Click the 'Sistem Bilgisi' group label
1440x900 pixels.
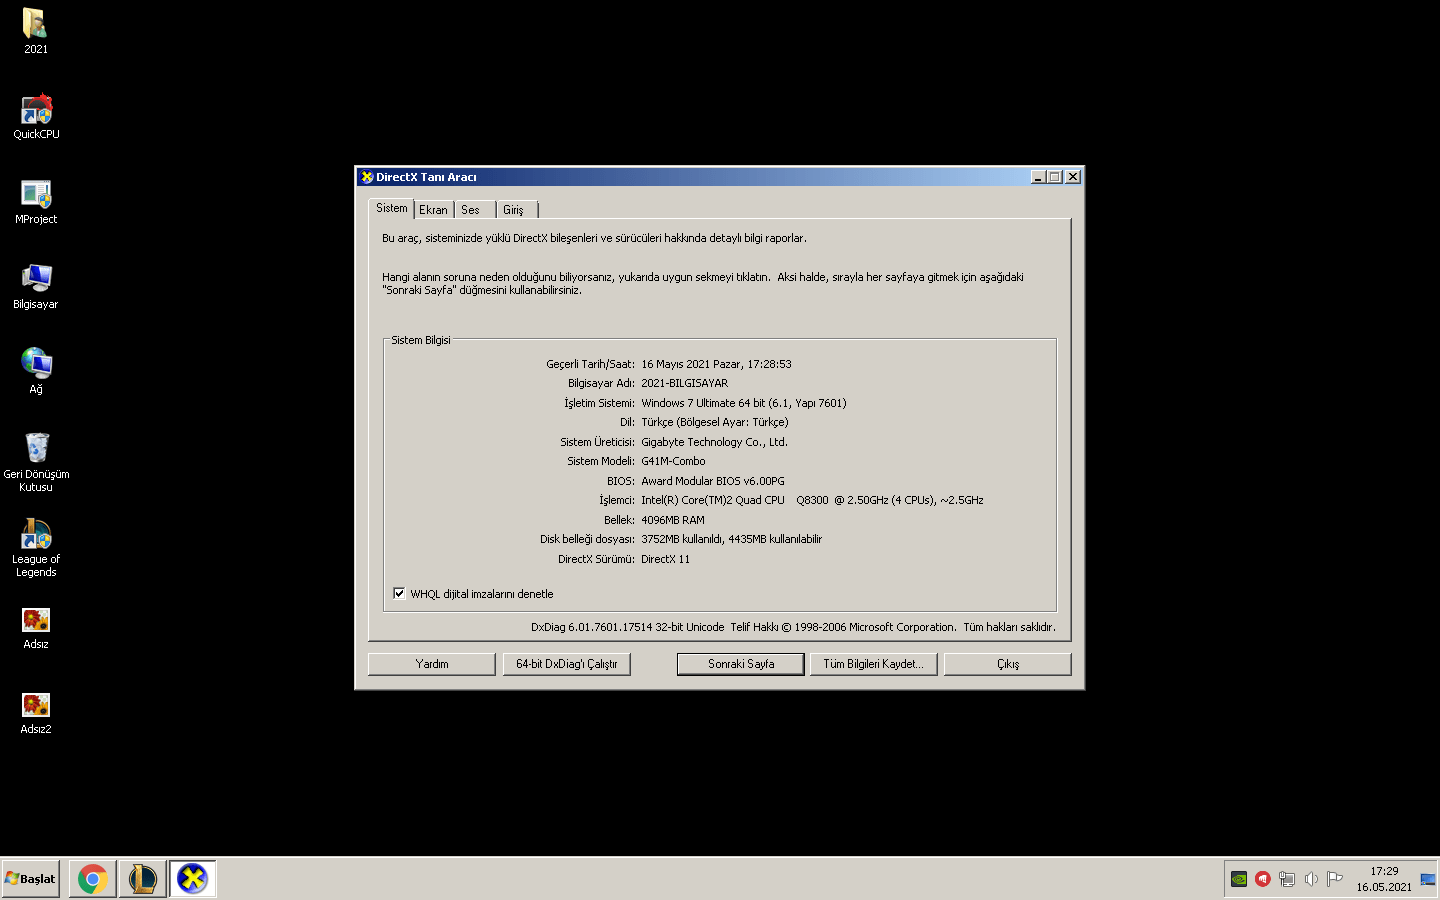click(x=421, y=340)
